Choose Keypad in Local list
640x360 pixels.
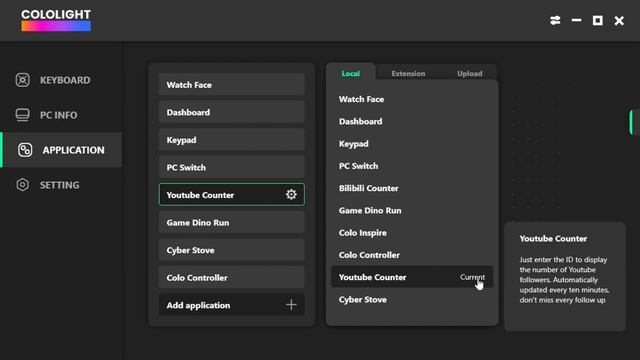412,144
